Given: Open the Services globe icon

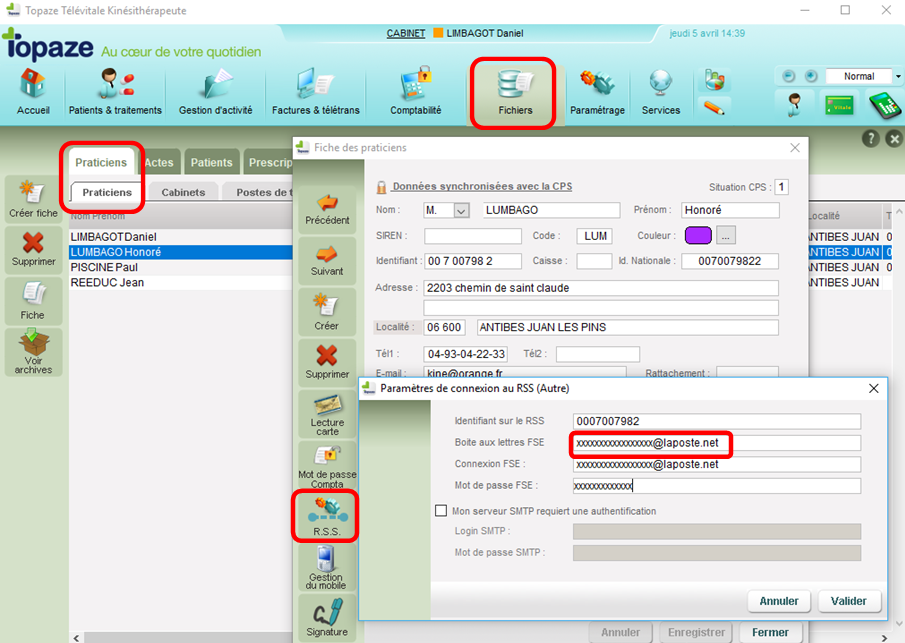Looking at the screenshot, I should tap(661, 91).
